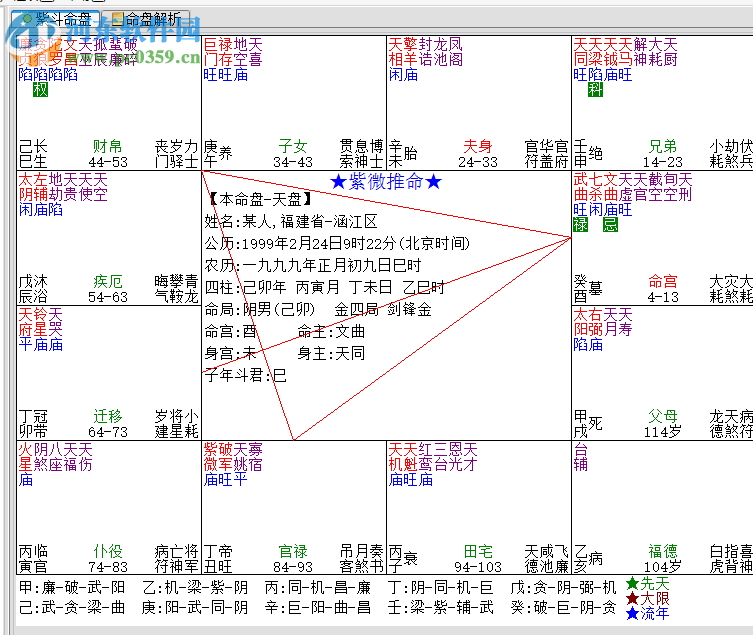Select the 官禄 palace label
The width and height of the screenshot is (753, 635).
(x=292, y=551)
